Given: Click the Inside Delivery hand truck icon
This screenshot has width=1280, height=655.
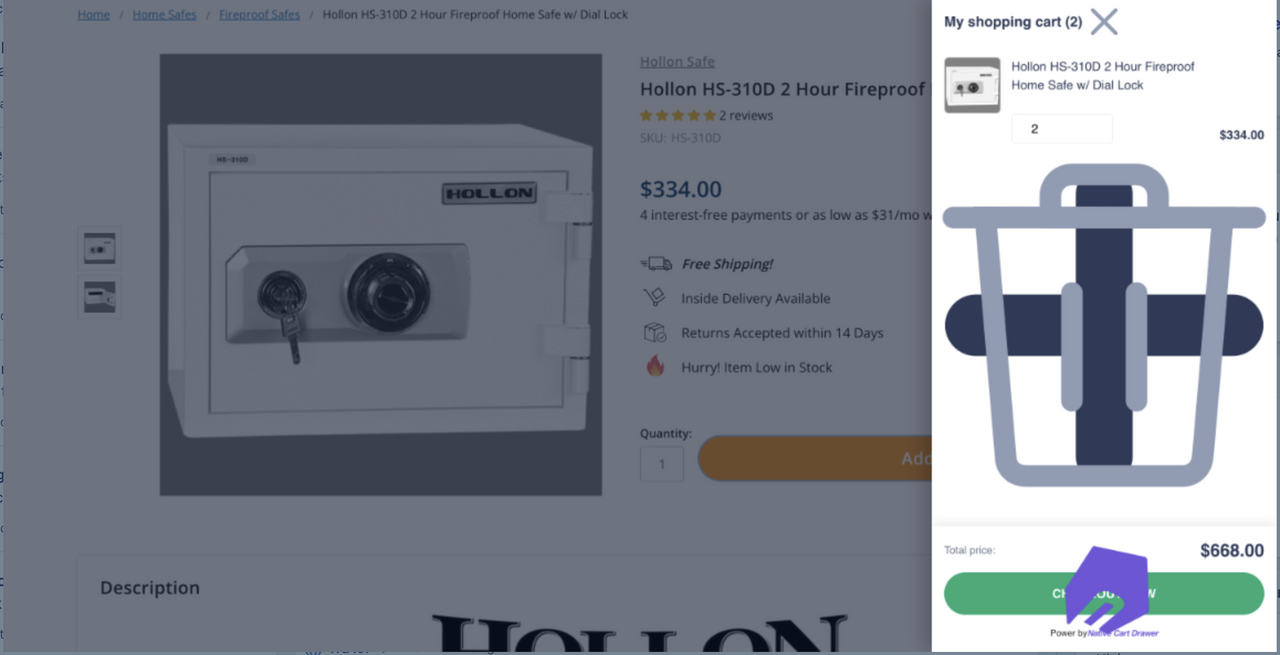Looking at the screenshot, I should (x=655, y=298).
